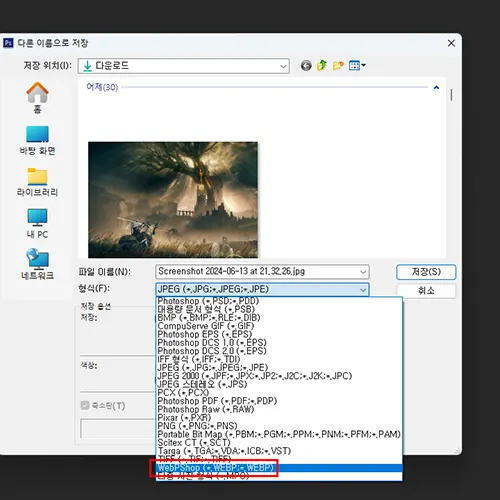Click the Cancel (취소) button
Viewport: 500px width, 500px height.
tap(426, 291)
